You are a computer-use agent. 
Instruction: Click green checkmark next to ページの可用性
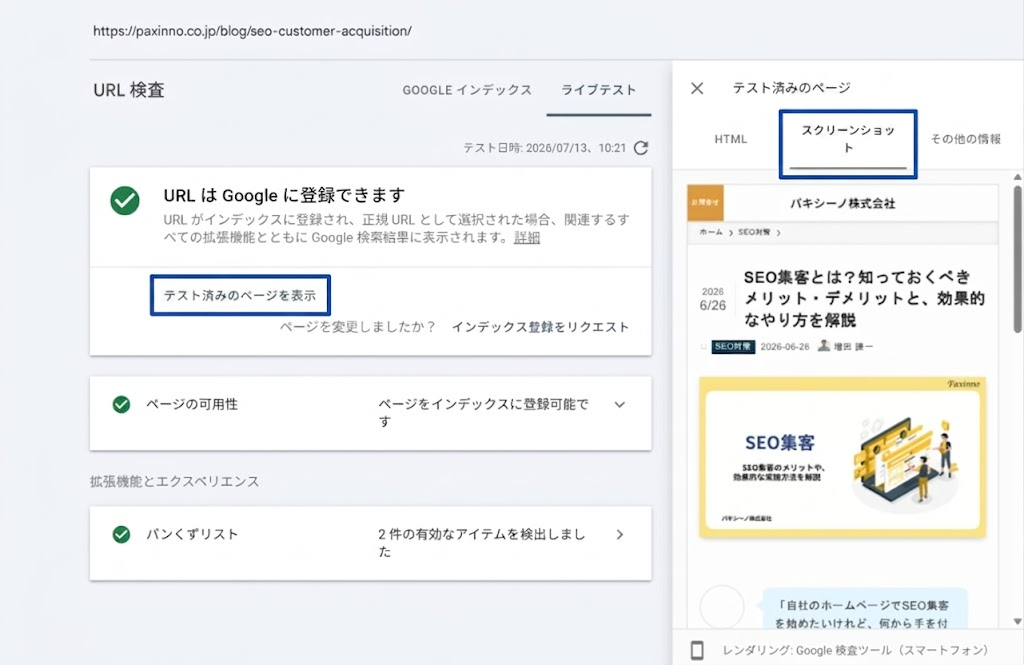(x=121, y=404)
